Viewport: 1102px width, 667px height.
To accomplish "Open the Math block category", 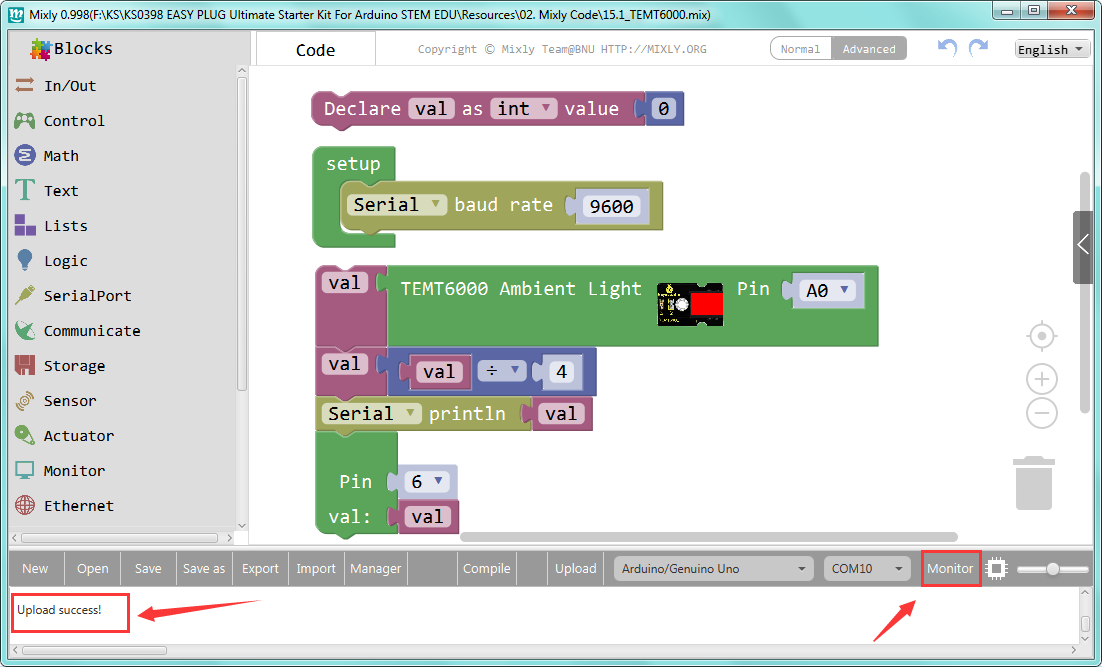I will tap(60, 156).
